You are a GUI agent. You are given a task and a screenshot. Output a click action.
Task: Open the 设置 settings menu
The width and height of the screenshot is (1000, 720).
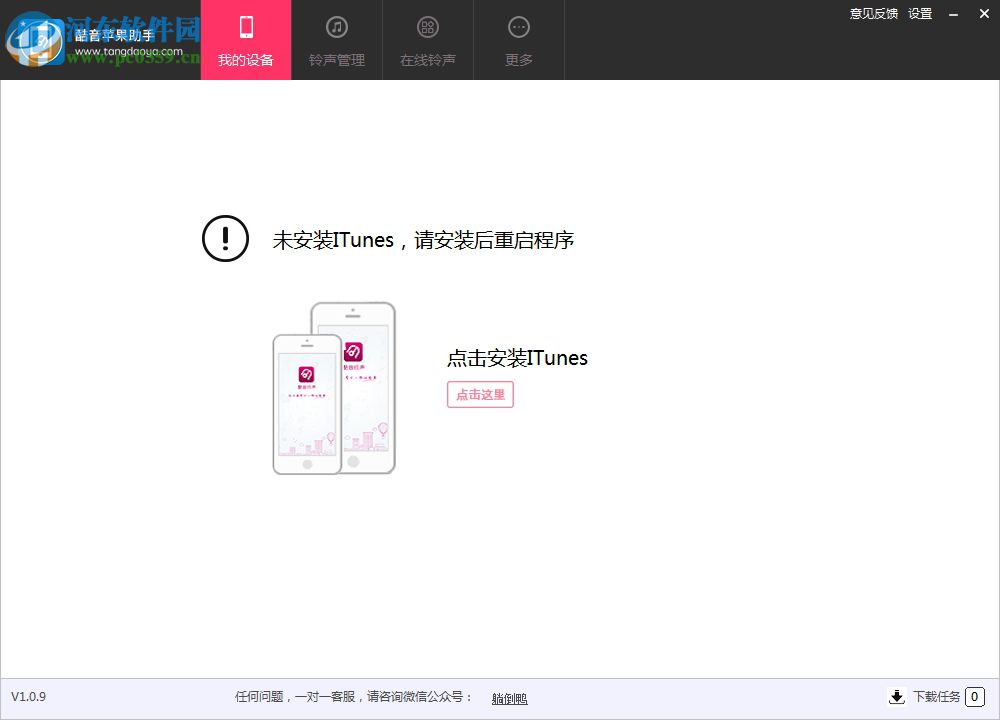[919, 14]
